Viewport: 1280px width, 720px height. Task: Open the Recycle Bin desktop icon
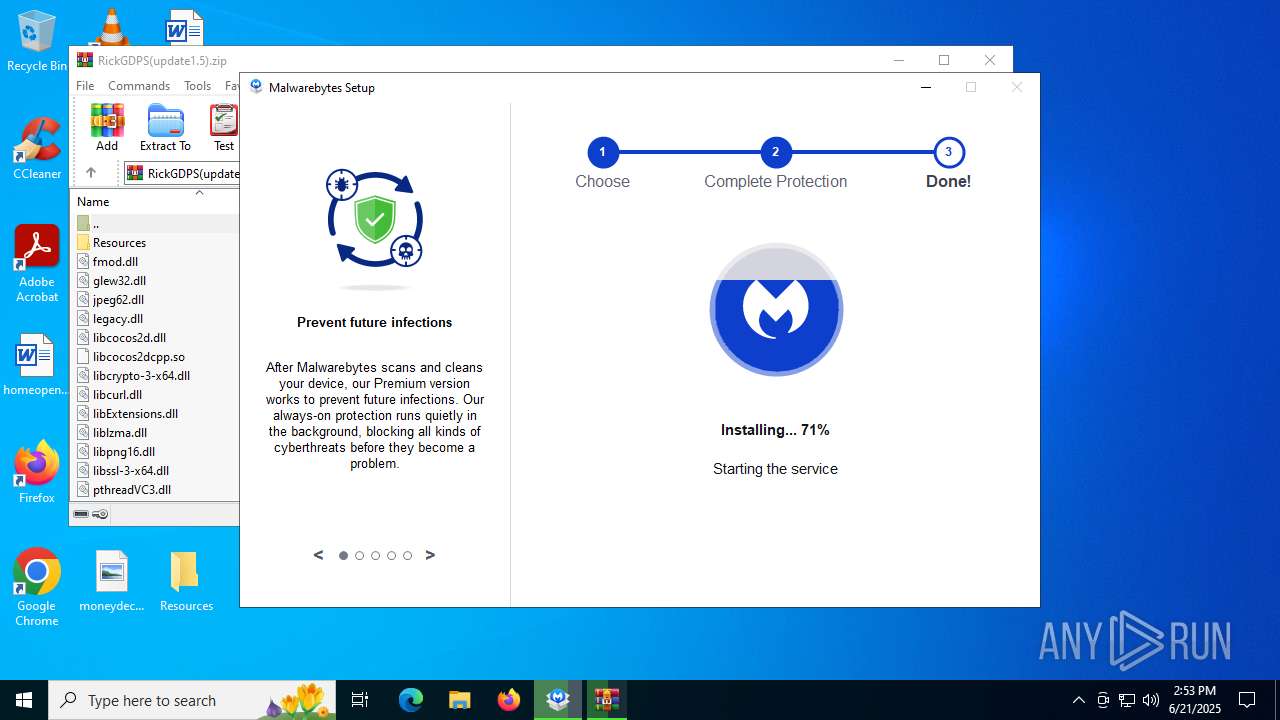(37, 42)
